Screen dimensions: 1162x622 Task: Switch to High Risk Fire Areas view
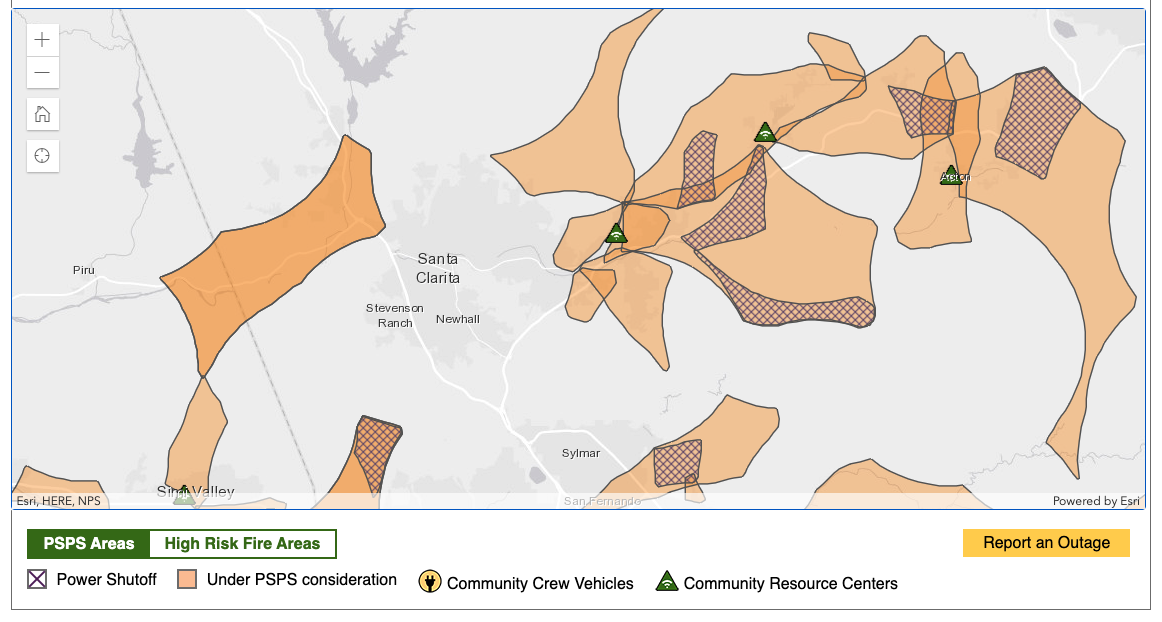(x=243, y=543)
